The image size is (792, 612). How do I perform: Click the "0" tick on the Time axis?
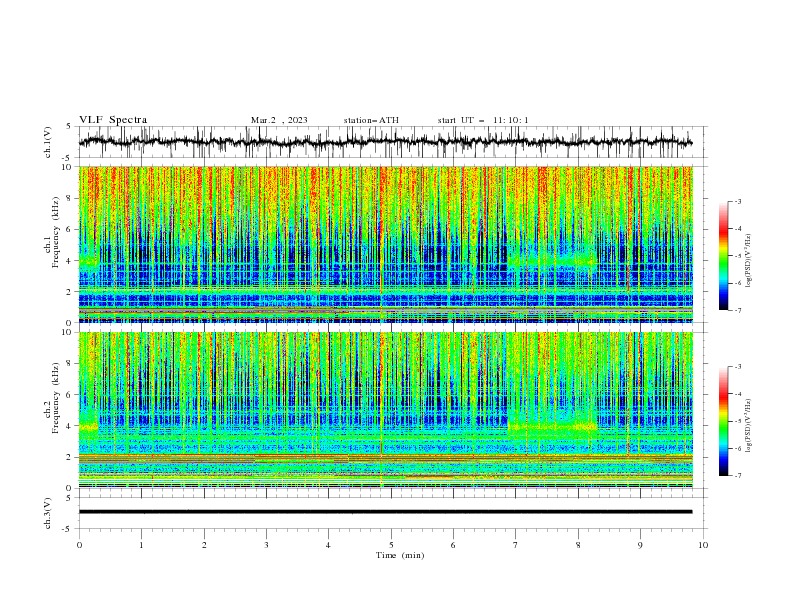(79, 545)
